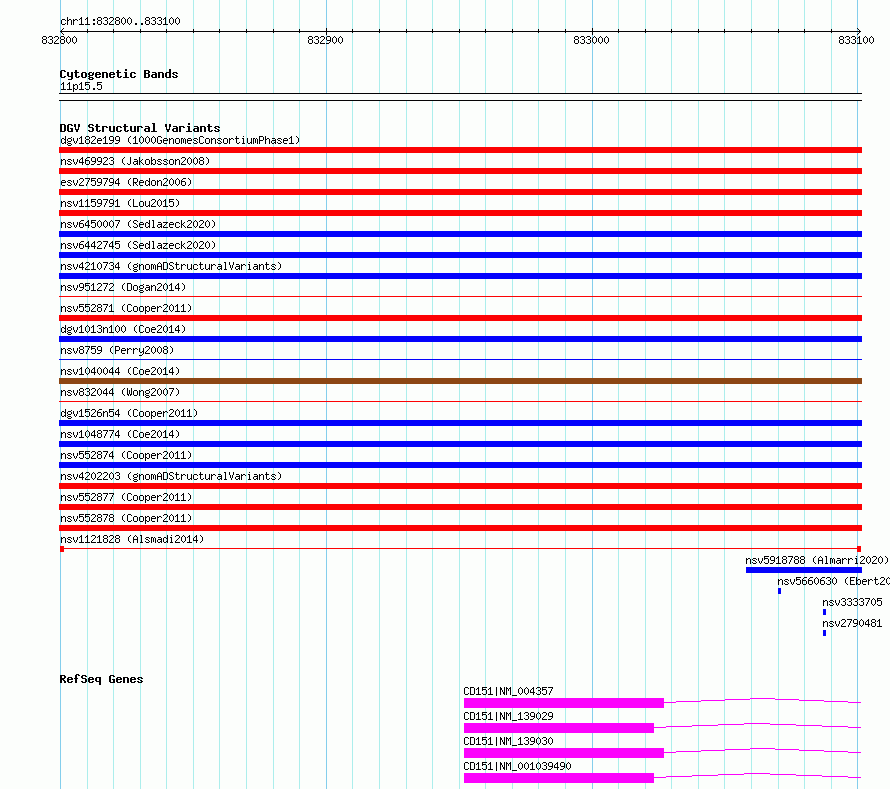Viewport: 890px width, 789px height.
Task: Click the magenta exon bar of NM_004357
Action: (x=564, y=703)
